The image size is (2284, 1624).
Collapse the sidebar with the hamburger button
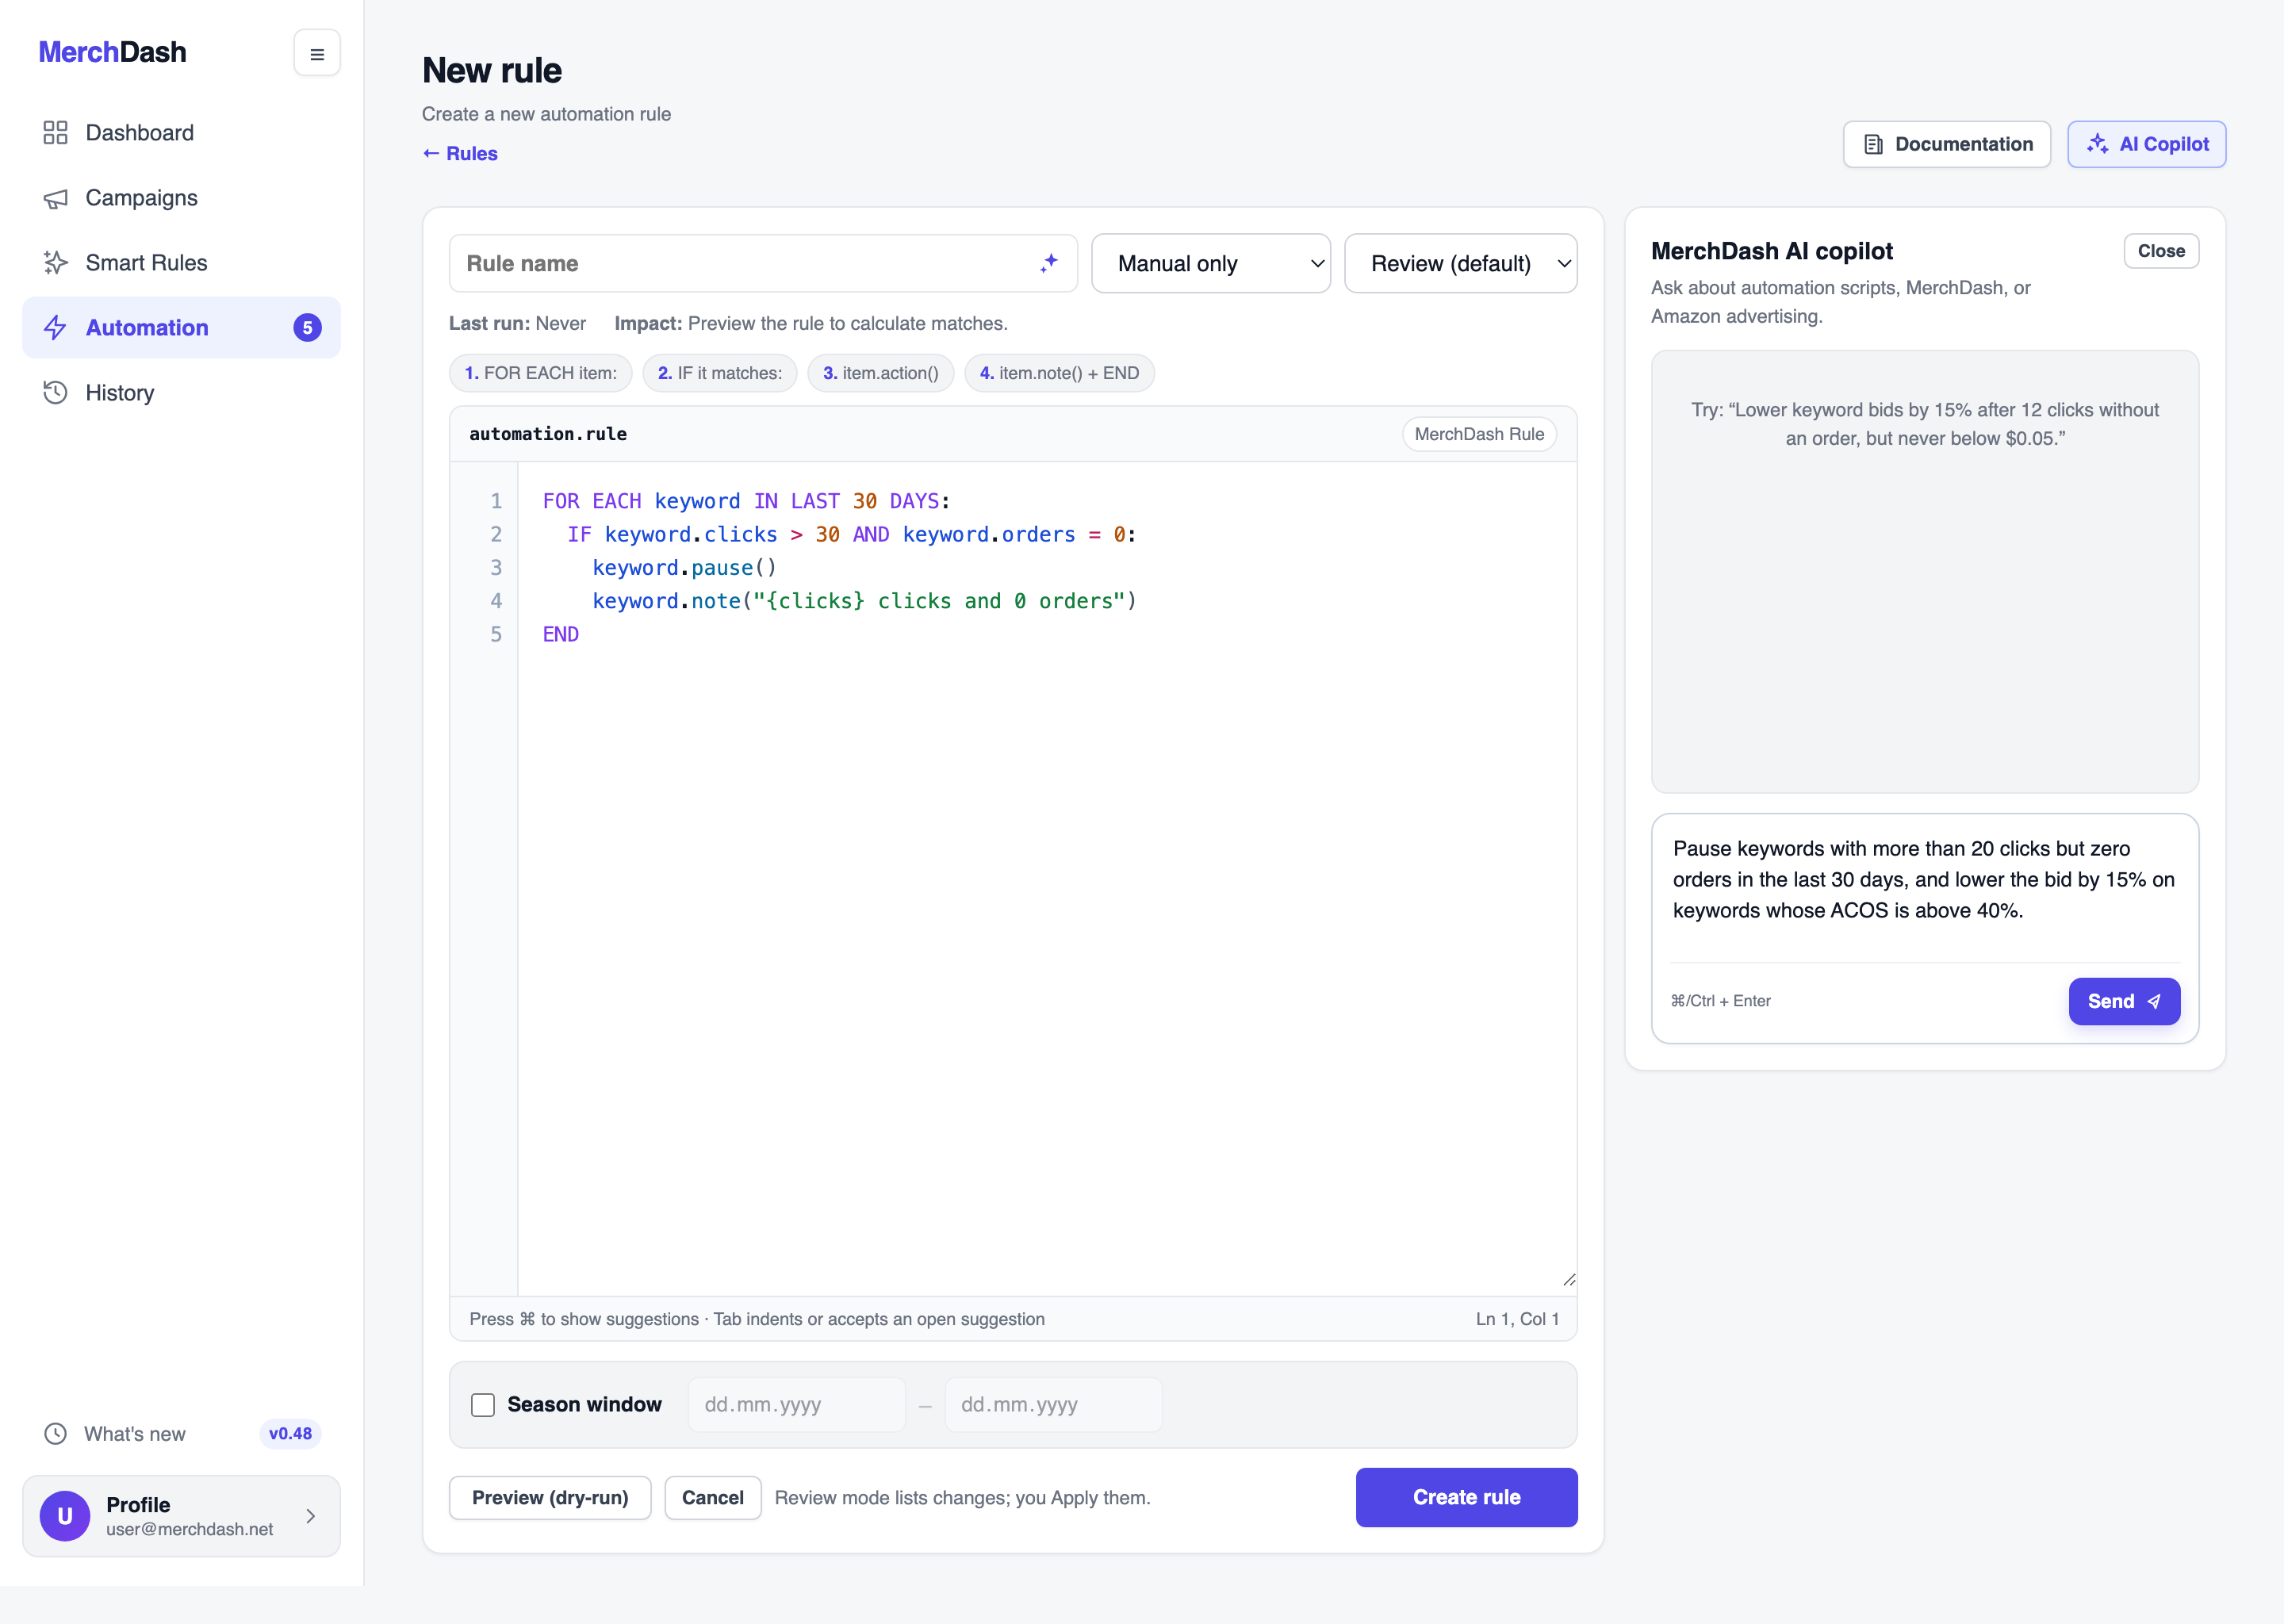tap(317, 53)
